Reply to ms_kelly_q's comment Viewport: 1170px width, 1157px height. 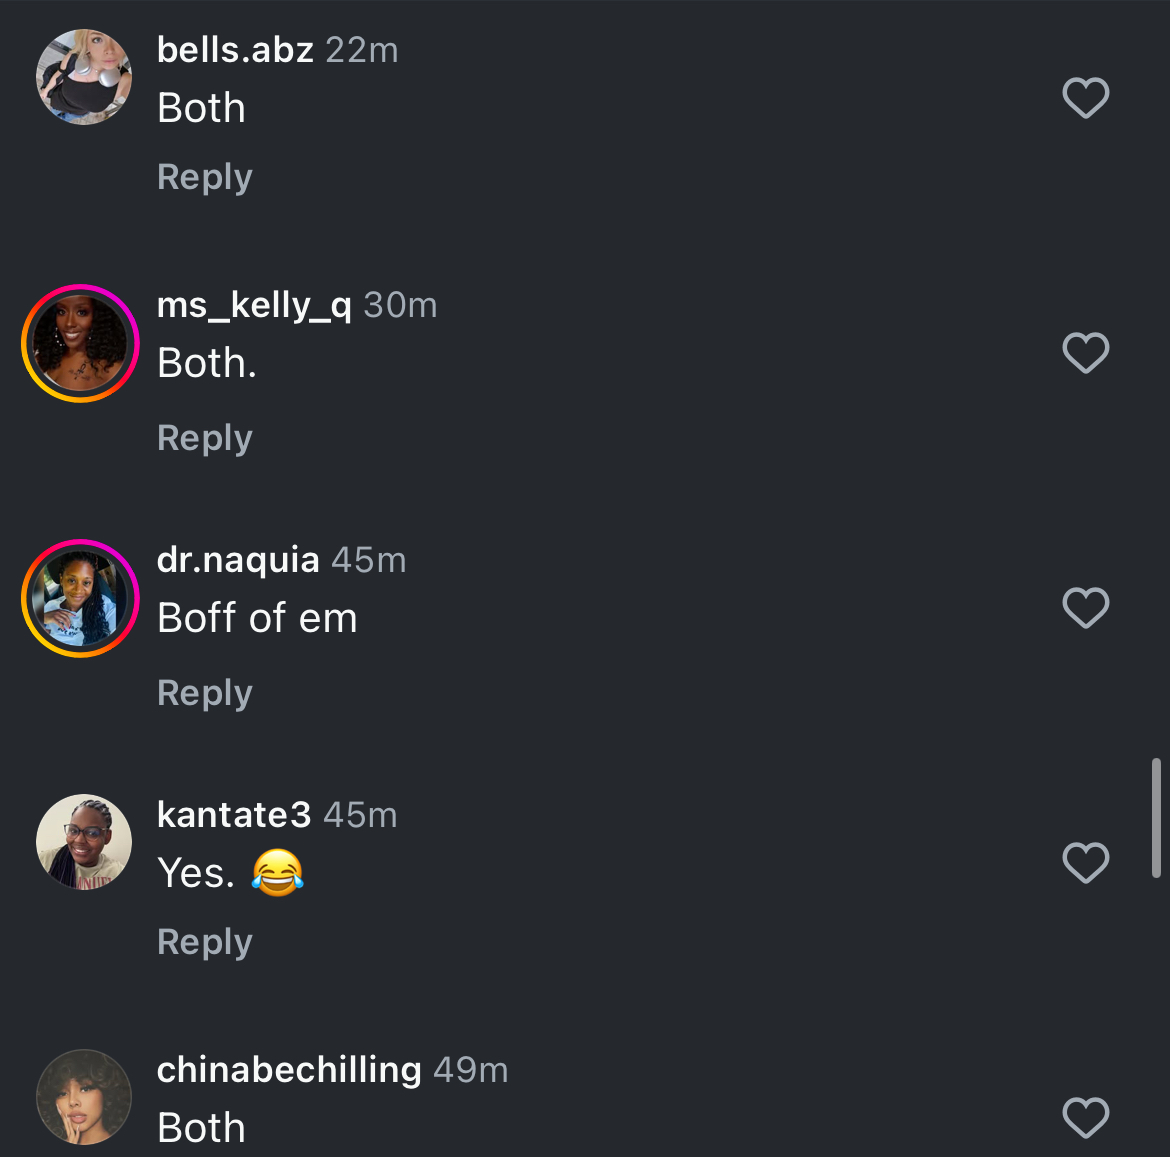[x=204, y=438]
